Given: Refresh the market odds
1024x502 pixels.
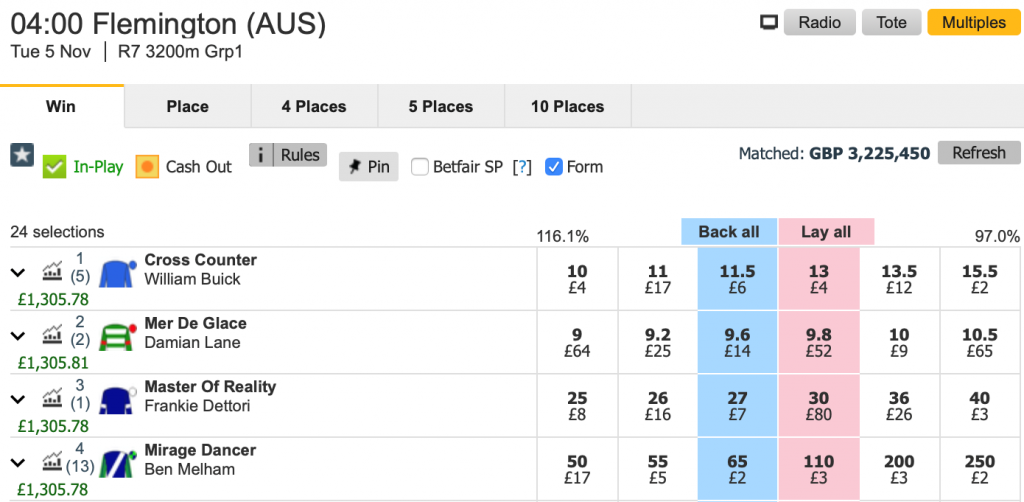Looking at the screenshot, I should (978, 153).
